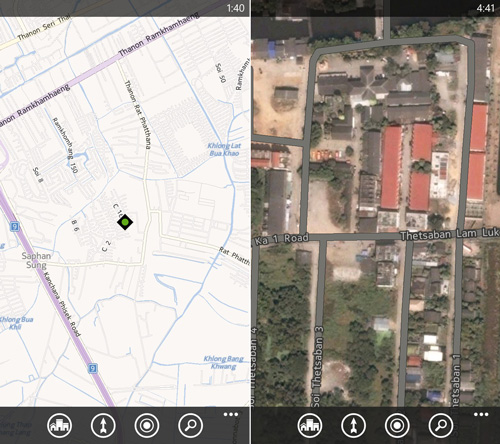500x444 pixels.
Task: Tap the highway 9 shield near Saphan Sung
Action: coord(14,227)
